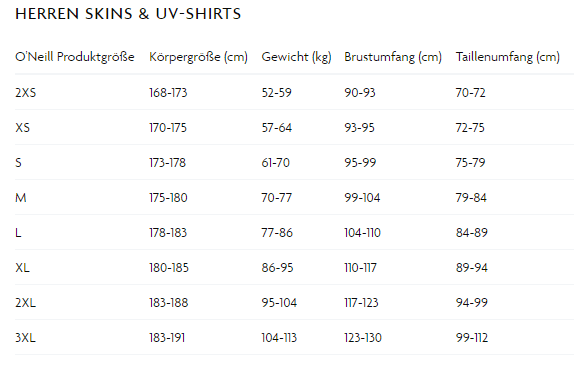The width and height of the screenshot is (586, 382).
Task: Click the 175-180 body height cell
Action: point(168,197)
